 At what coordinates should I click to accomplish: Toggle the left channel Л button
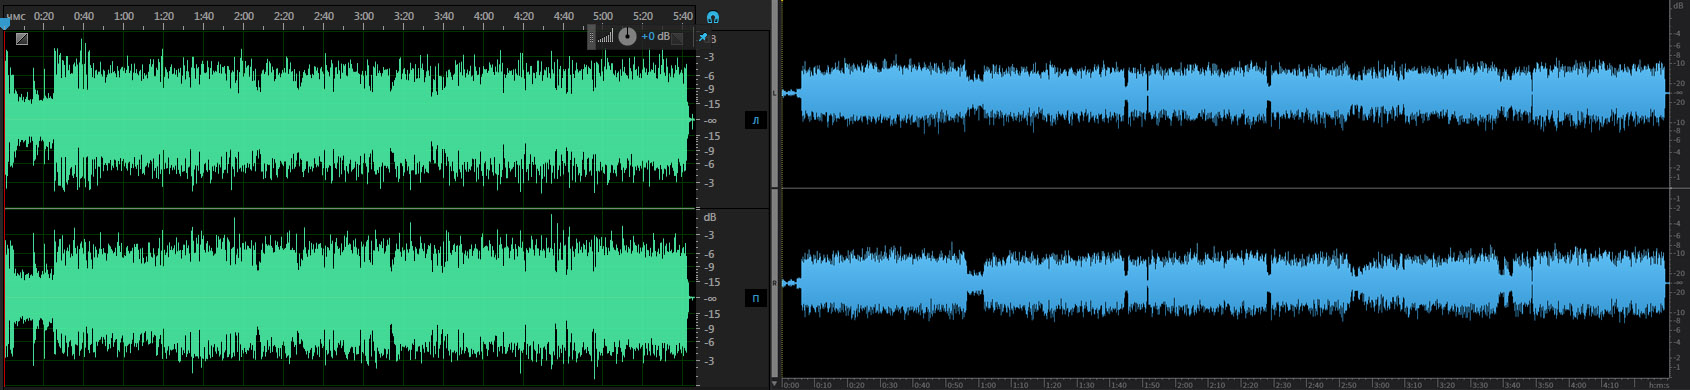tap(756, 120)
